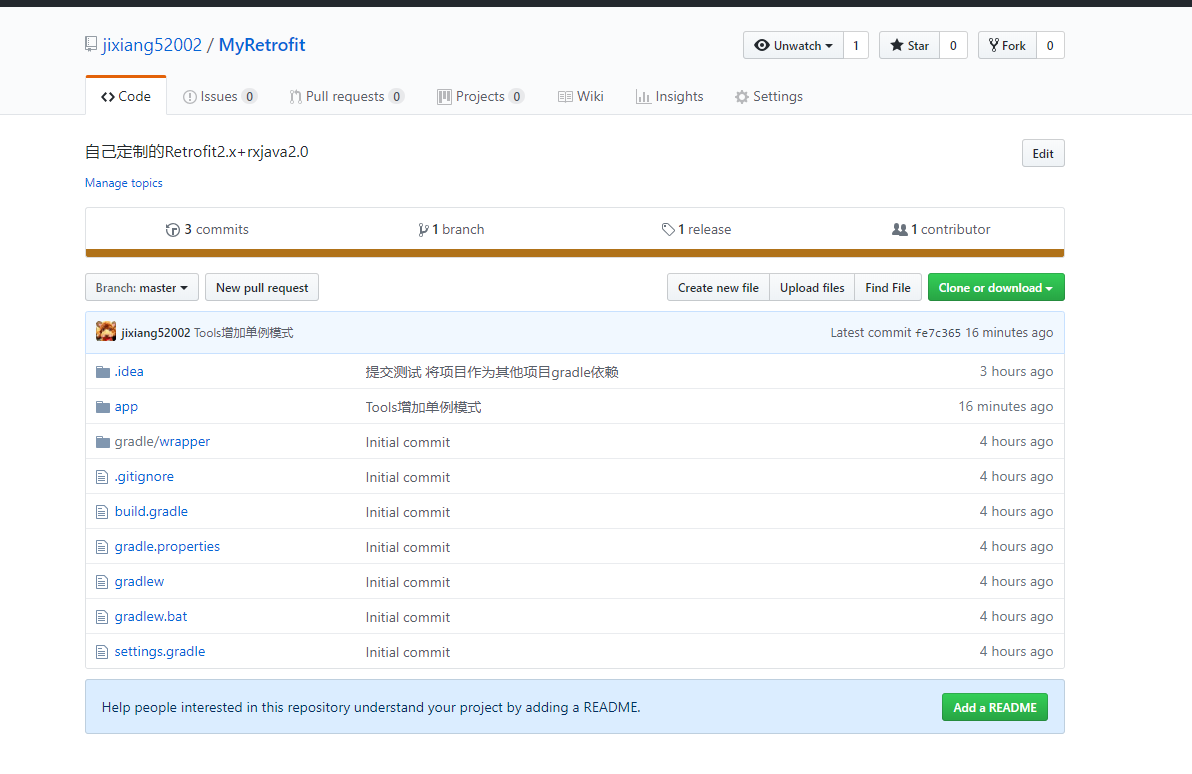Open the Manage topics link
The image size is (1192, 774).
(124, 183)
